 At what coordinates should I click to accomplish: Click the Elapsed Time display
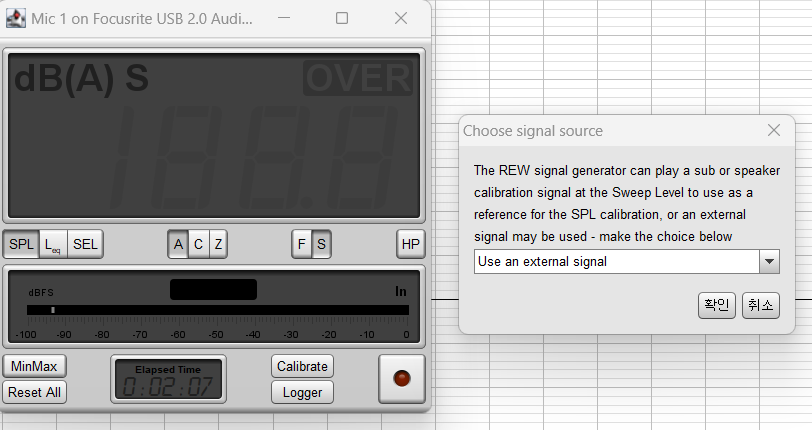(168, 379)
